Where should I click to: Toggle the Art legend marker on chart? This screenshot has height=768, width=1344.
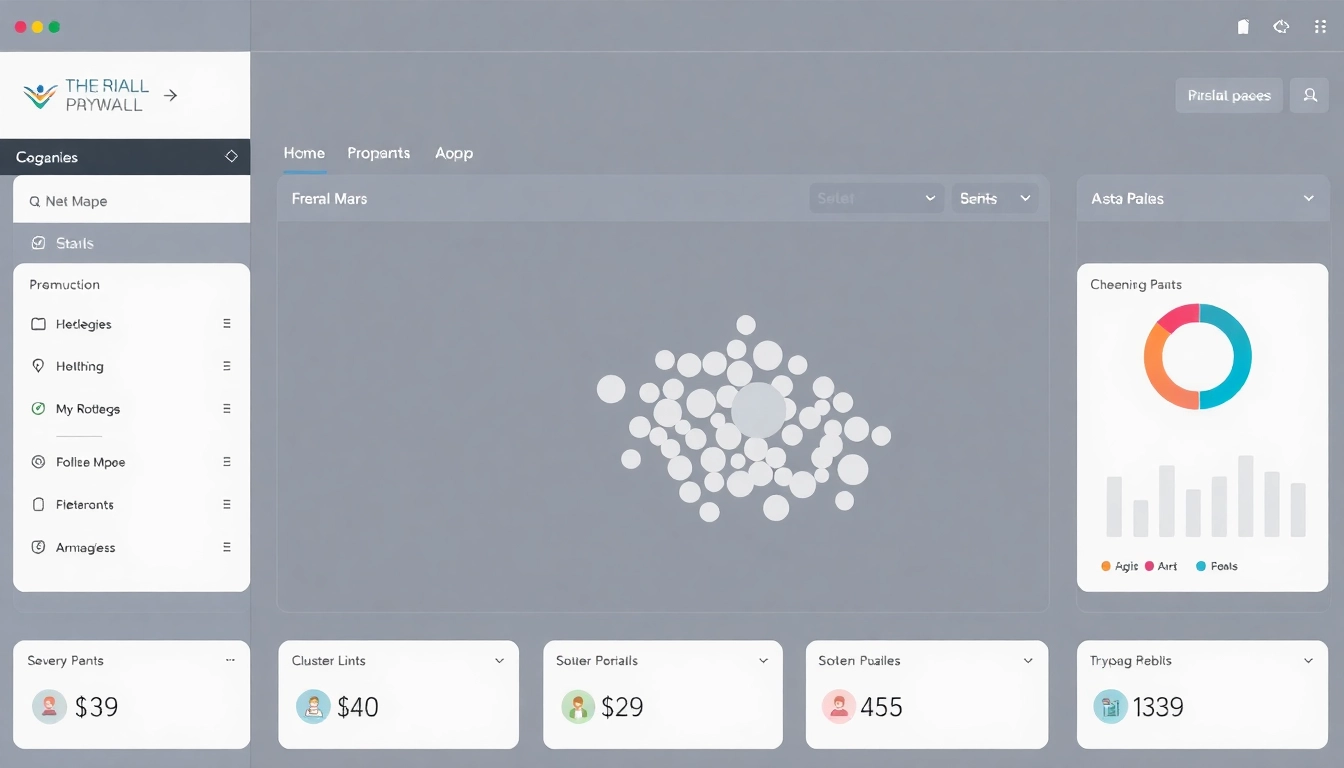point(1148,565)
